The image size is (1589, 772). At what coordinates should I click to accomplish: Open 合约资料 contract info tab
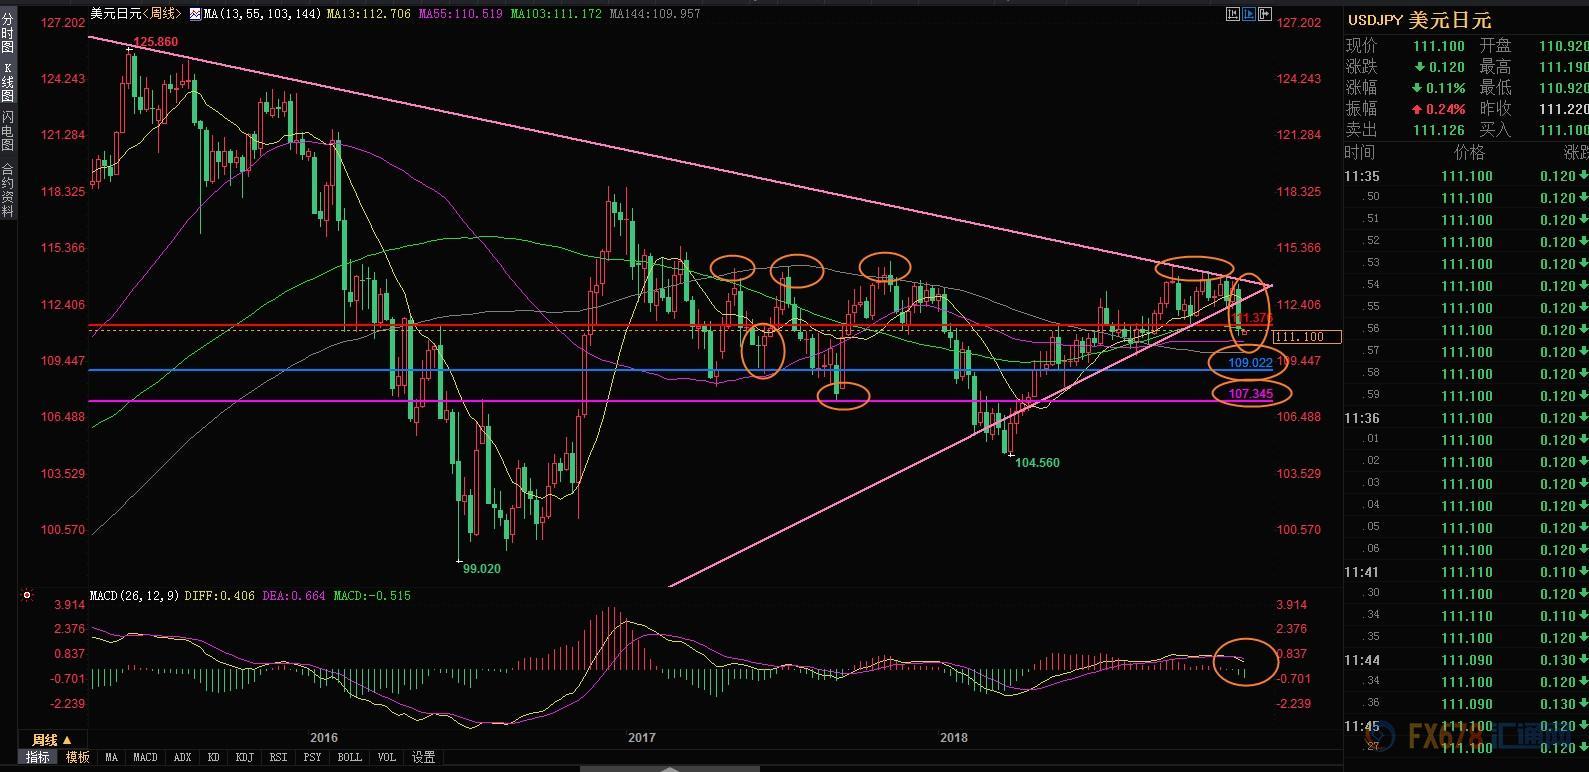[8, 190]
